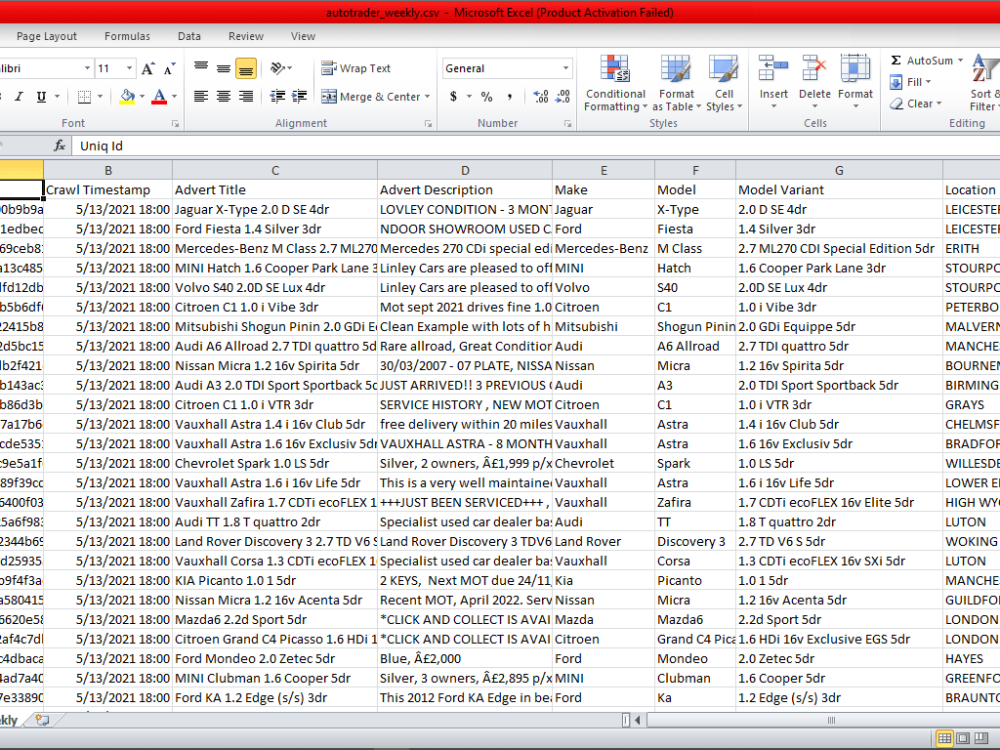Open the Page Layout tab
Viewport: 1000px width, 750px height.
click(x=47, y=36)
